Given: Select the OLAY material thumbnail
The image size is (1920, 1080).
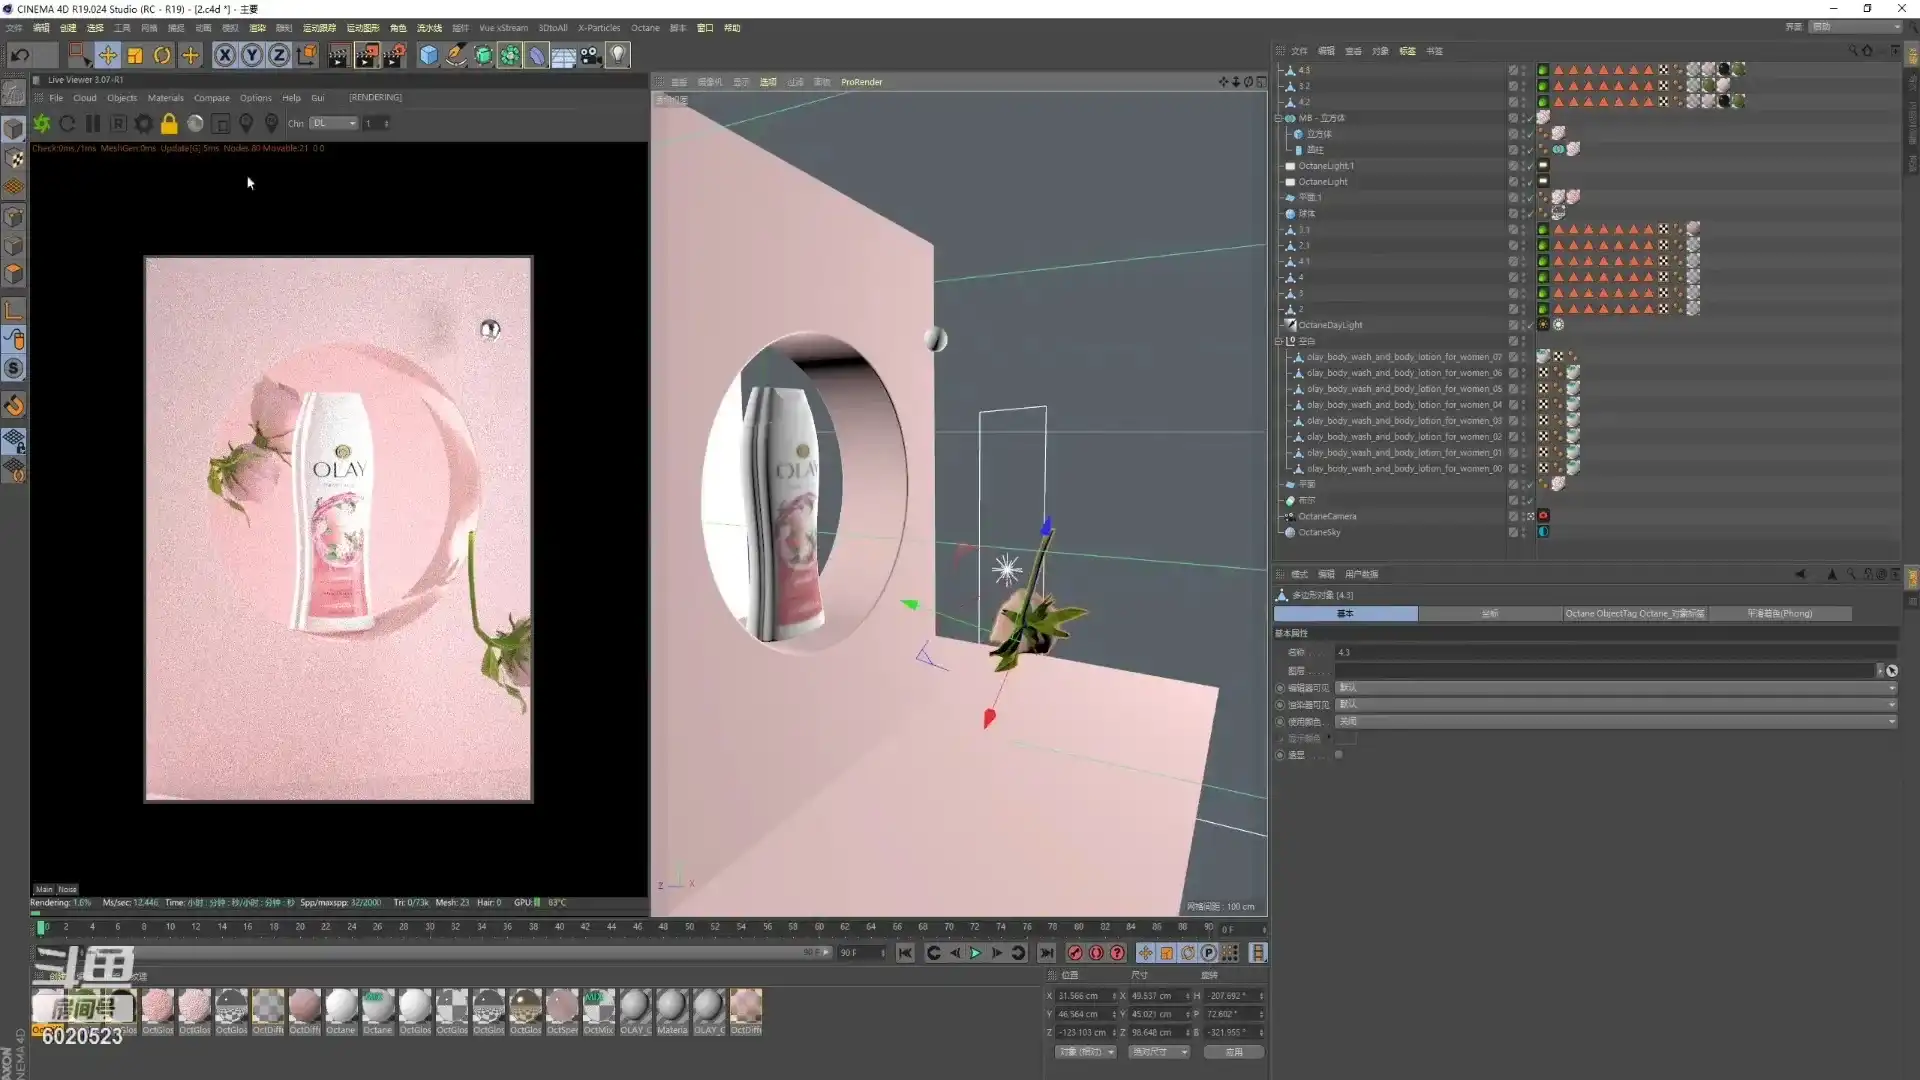Looking at the screenshot, I should tap(635, 1007).
